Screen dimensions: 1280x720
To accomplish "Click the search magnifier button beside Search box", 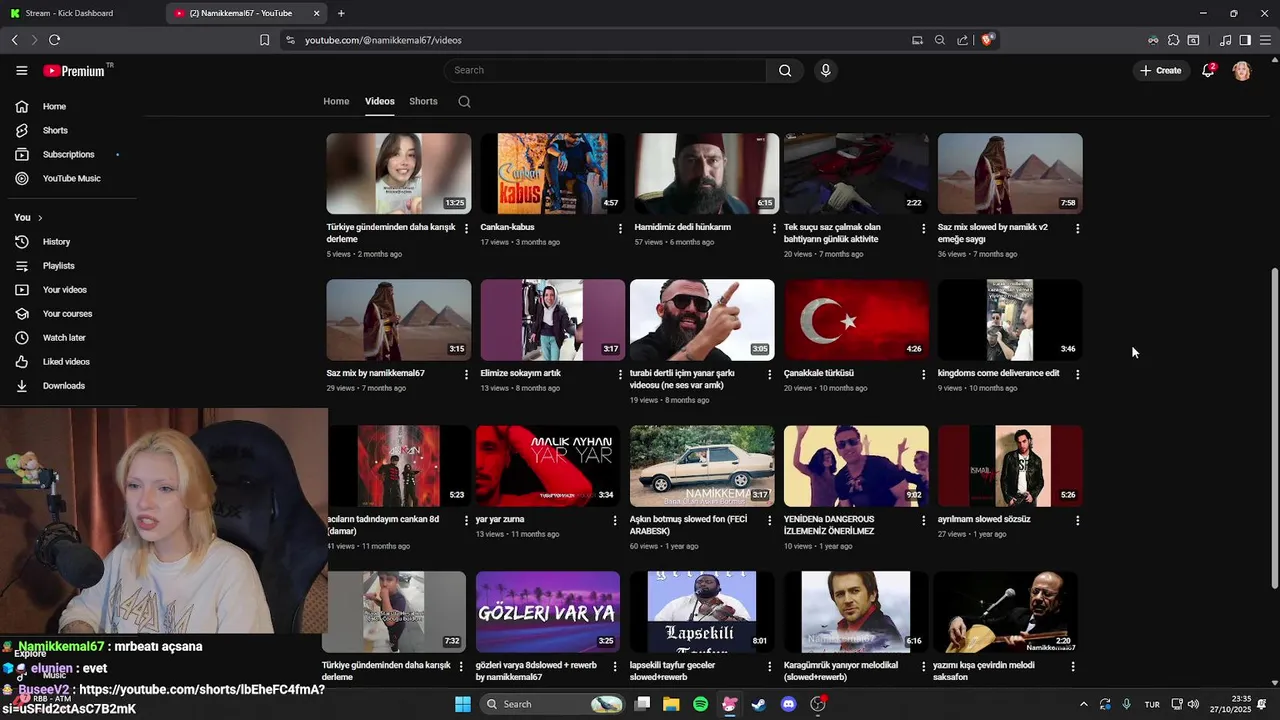I will tap(785, 70).
